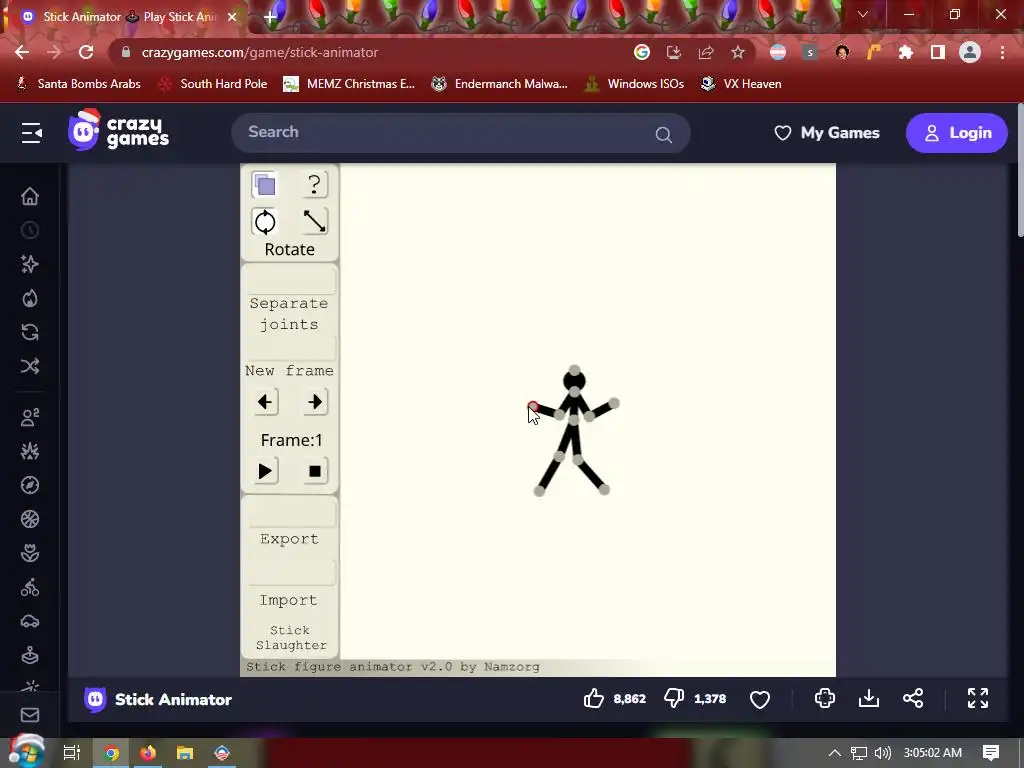1024x768 pixels.
Task: Click the Login button
Action: click(x=957, y=133)
